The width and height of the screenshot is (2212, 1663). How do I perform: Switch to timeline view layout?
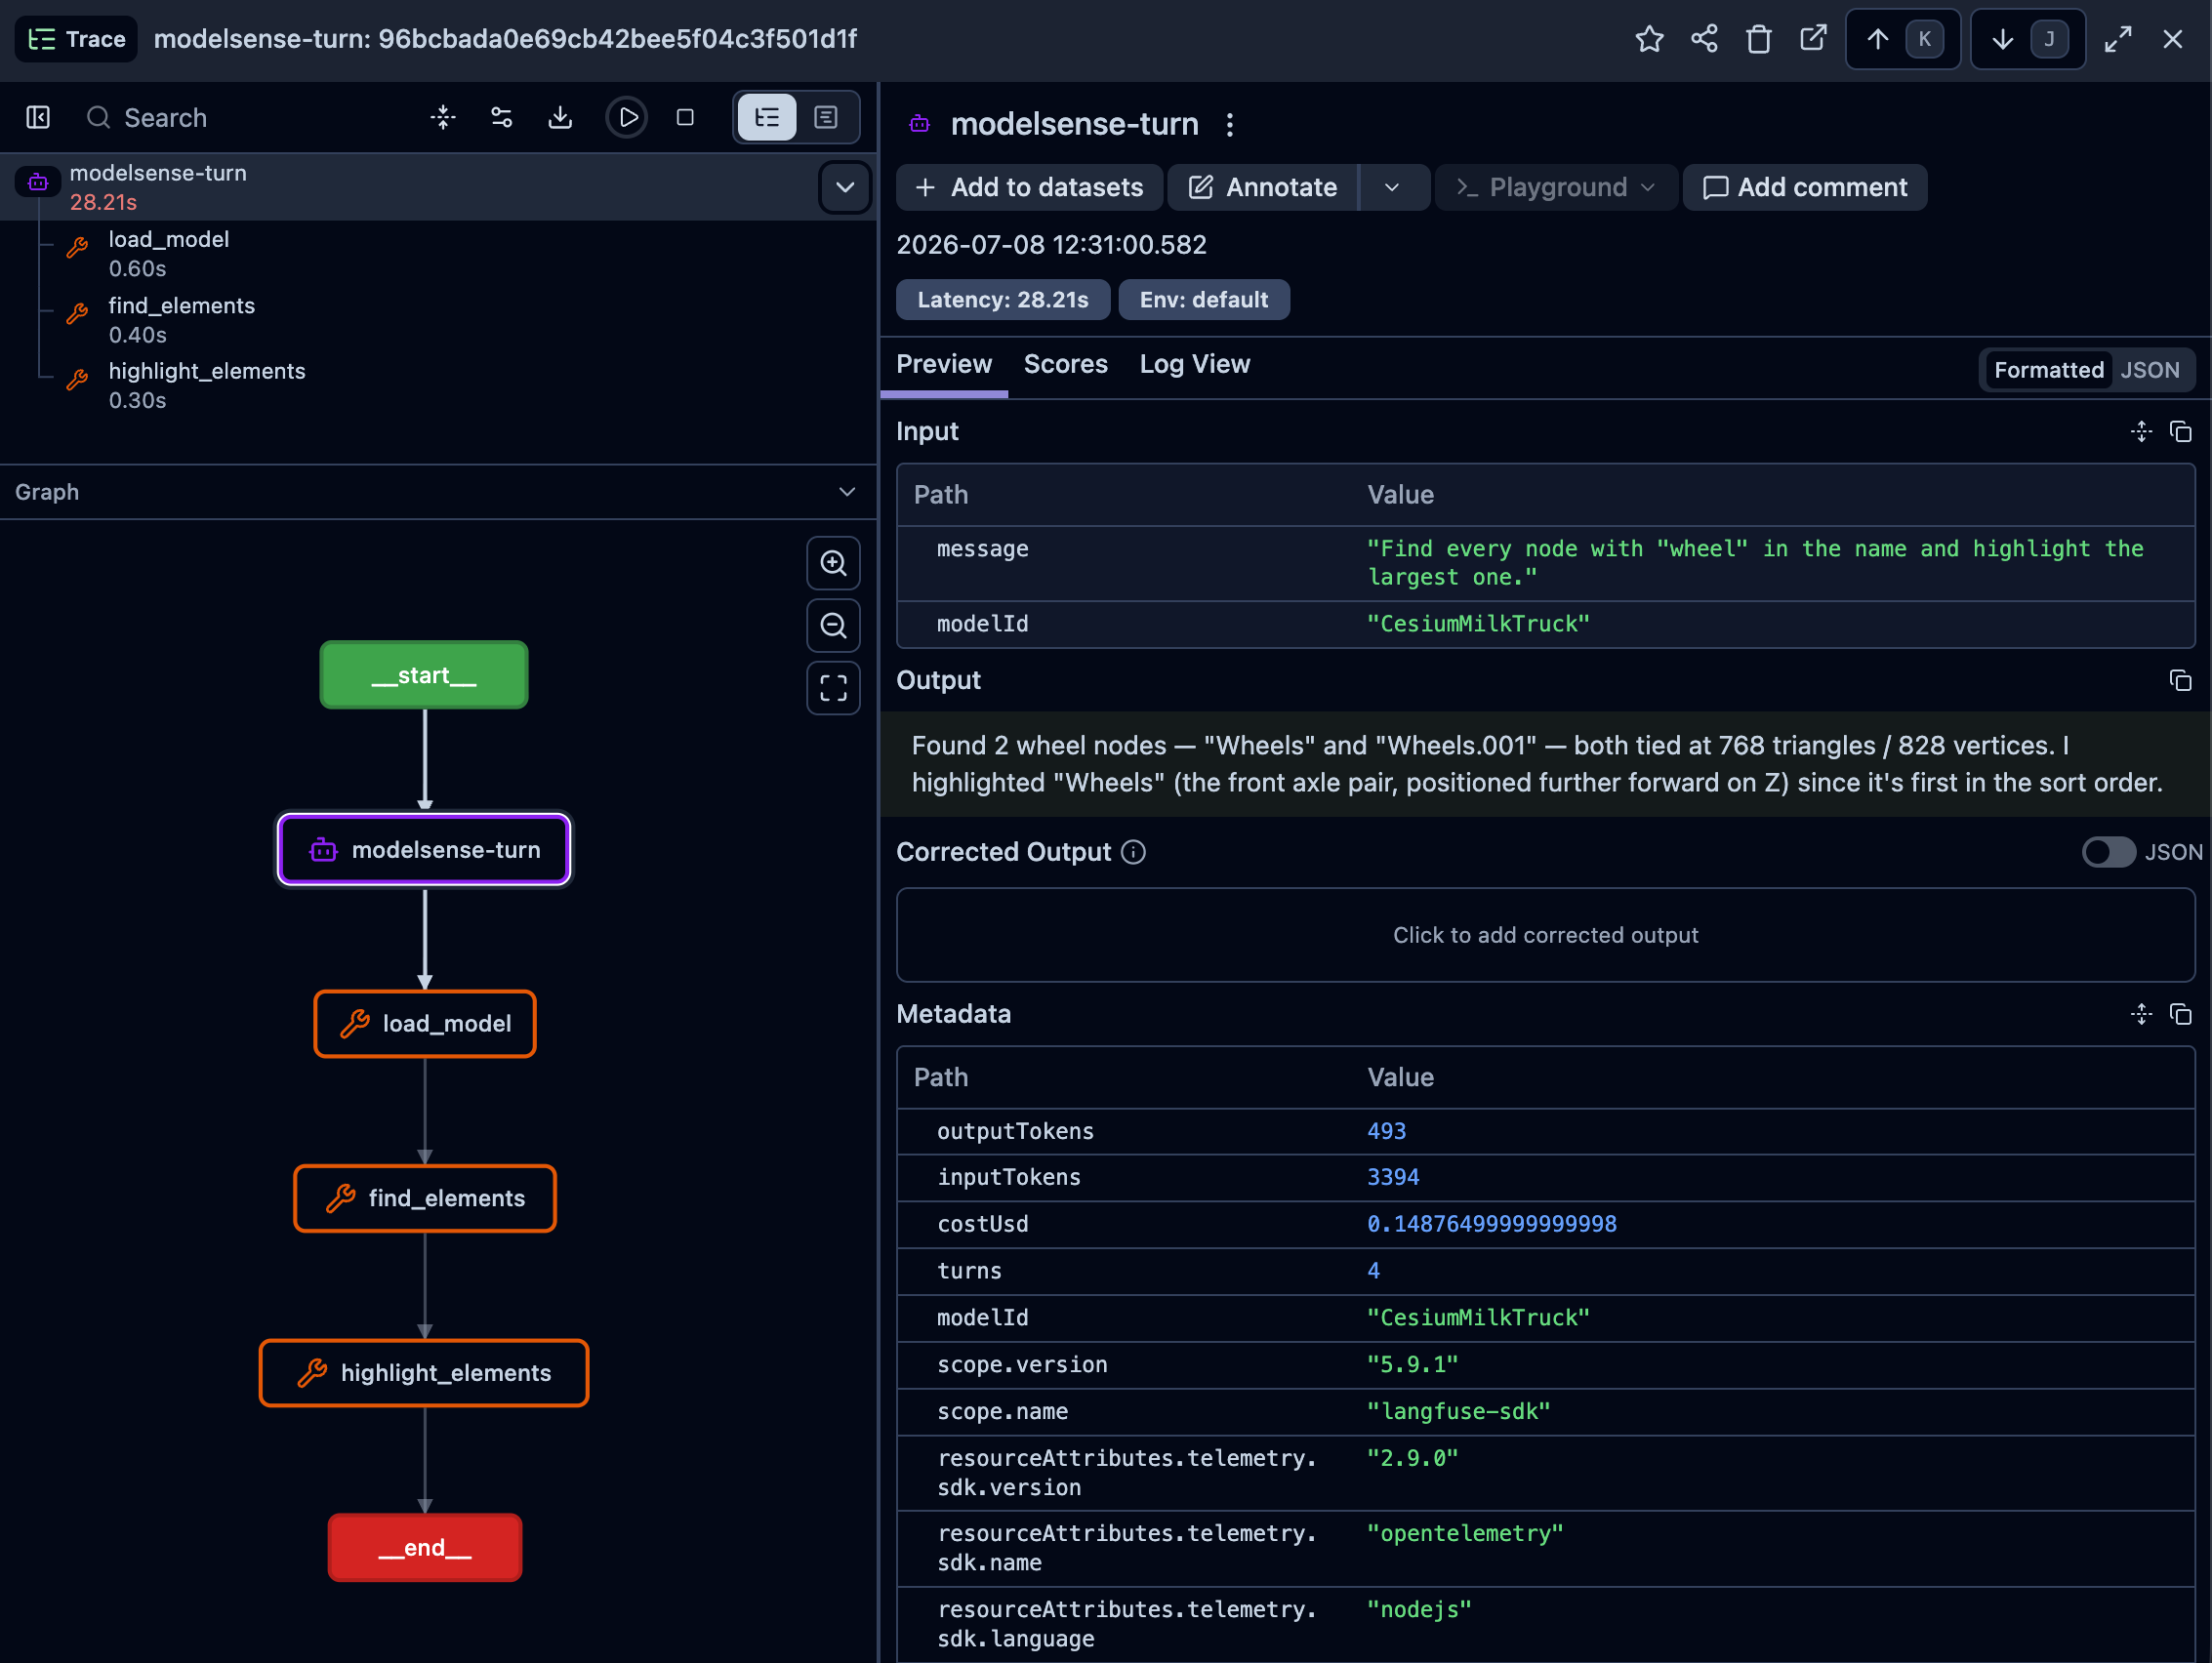826,117
